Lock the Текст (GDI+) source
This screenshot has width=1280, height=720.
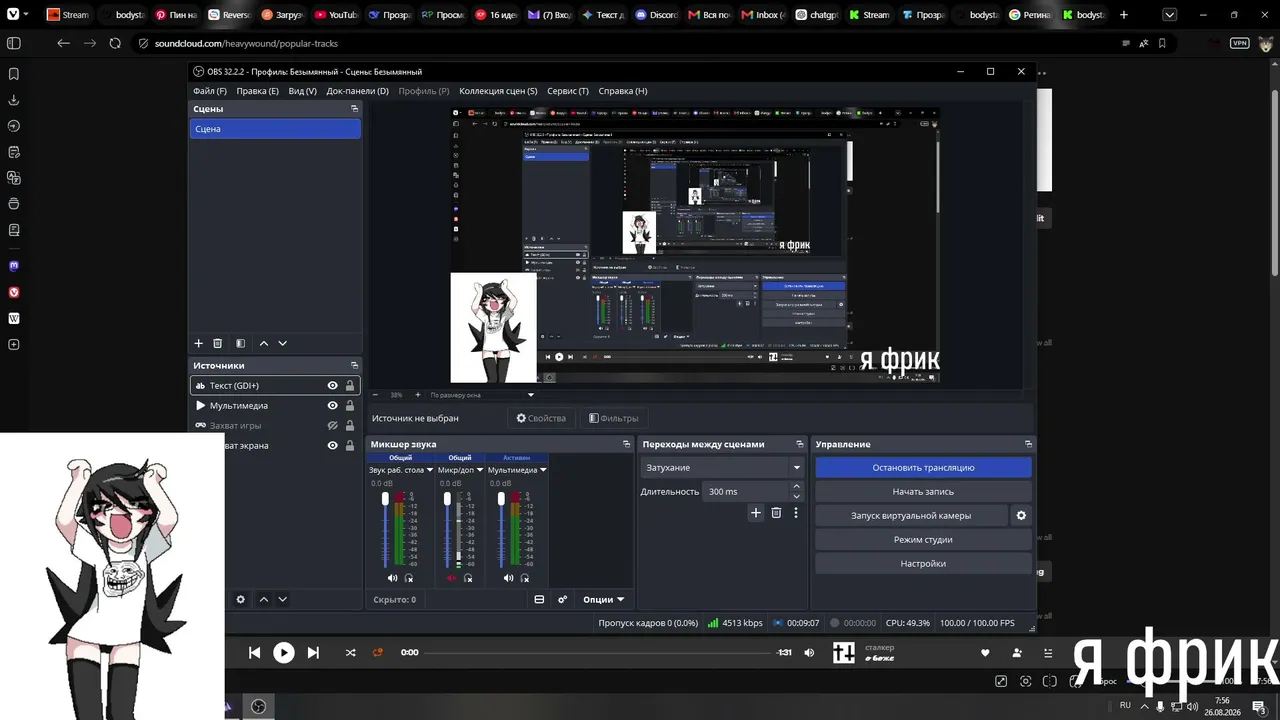click(349, 386)
